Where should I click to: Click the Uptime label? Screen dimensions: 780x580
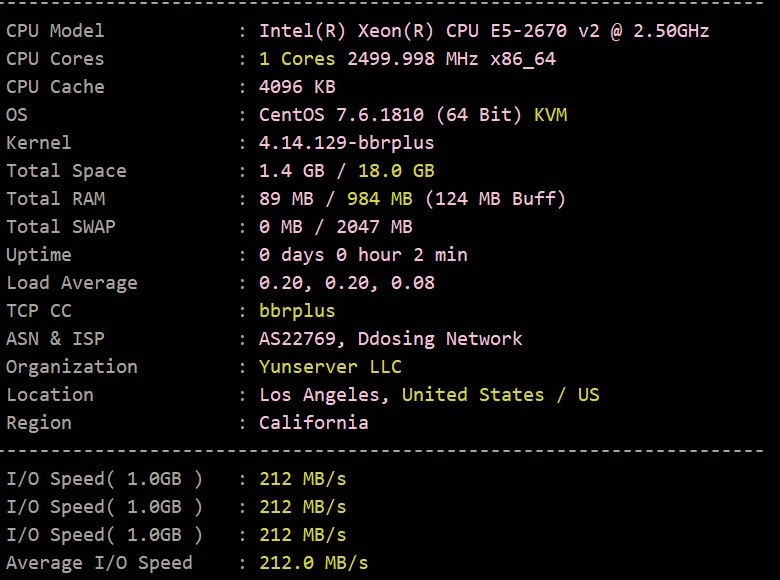[x=39, y=255]
